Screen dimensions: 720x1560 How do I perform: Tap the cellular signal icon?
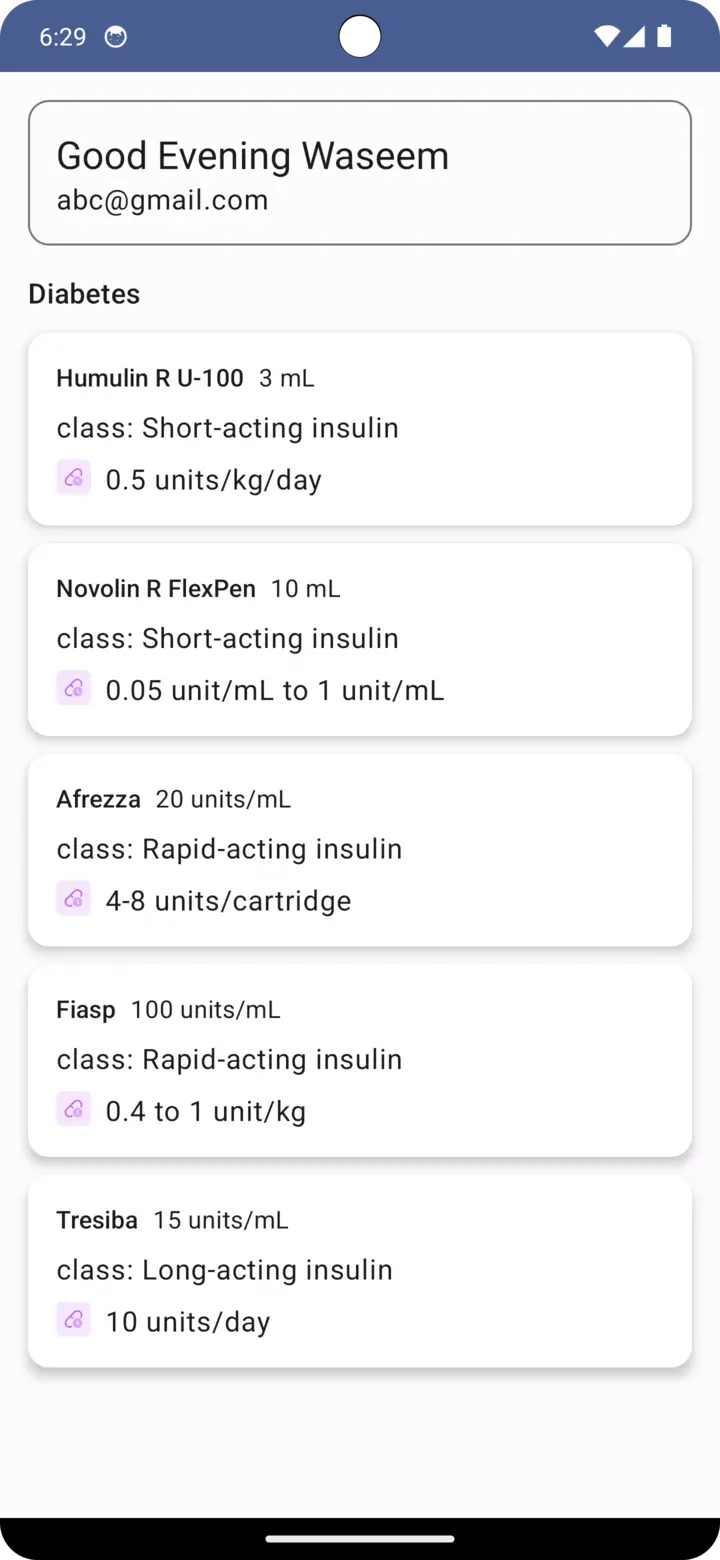click(634, 37)
